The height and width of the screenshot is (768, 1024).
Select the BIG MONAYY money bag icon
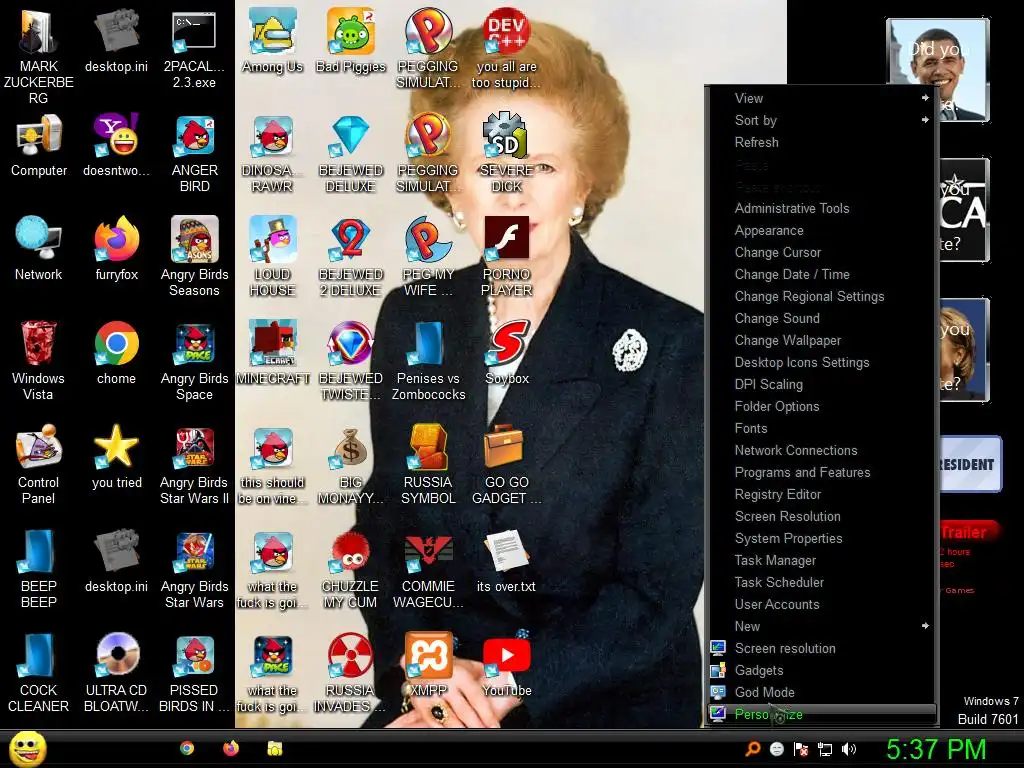(x=351, y=464)
